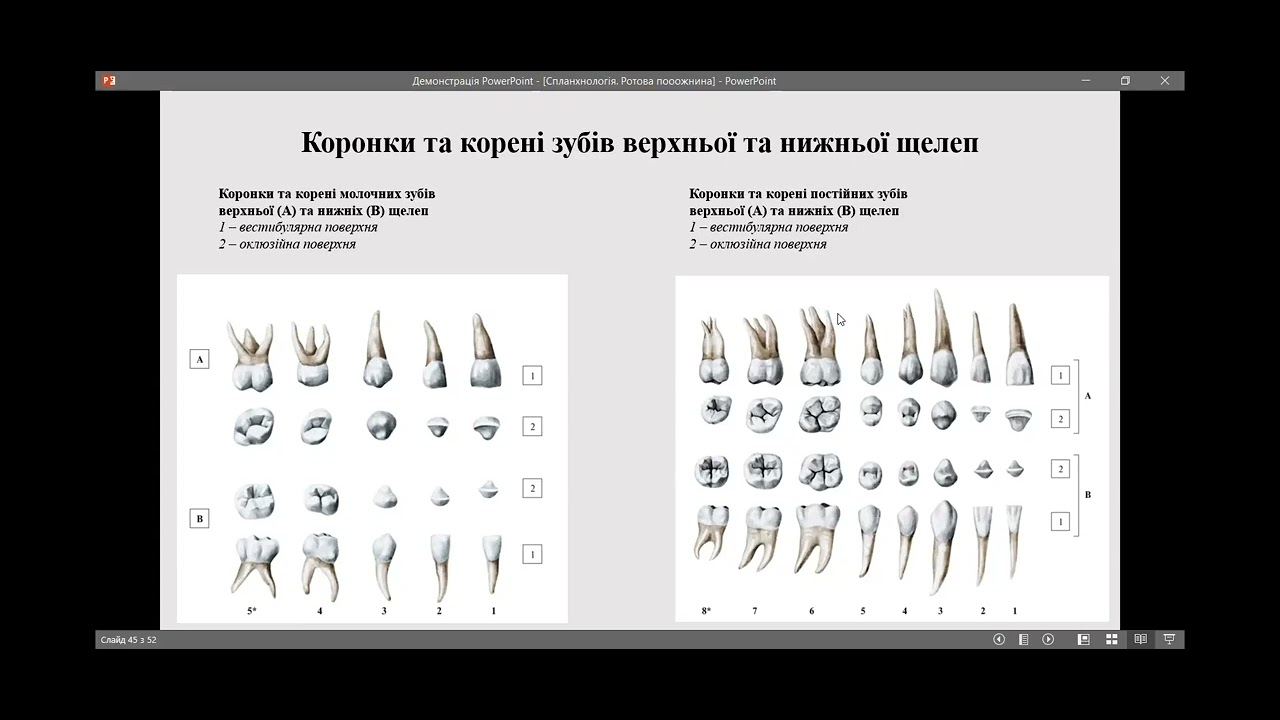Screen dimensions: 1280x720
Task: Click the window title 'Демонстрація PowerPoint'
Action: point(474,81)
